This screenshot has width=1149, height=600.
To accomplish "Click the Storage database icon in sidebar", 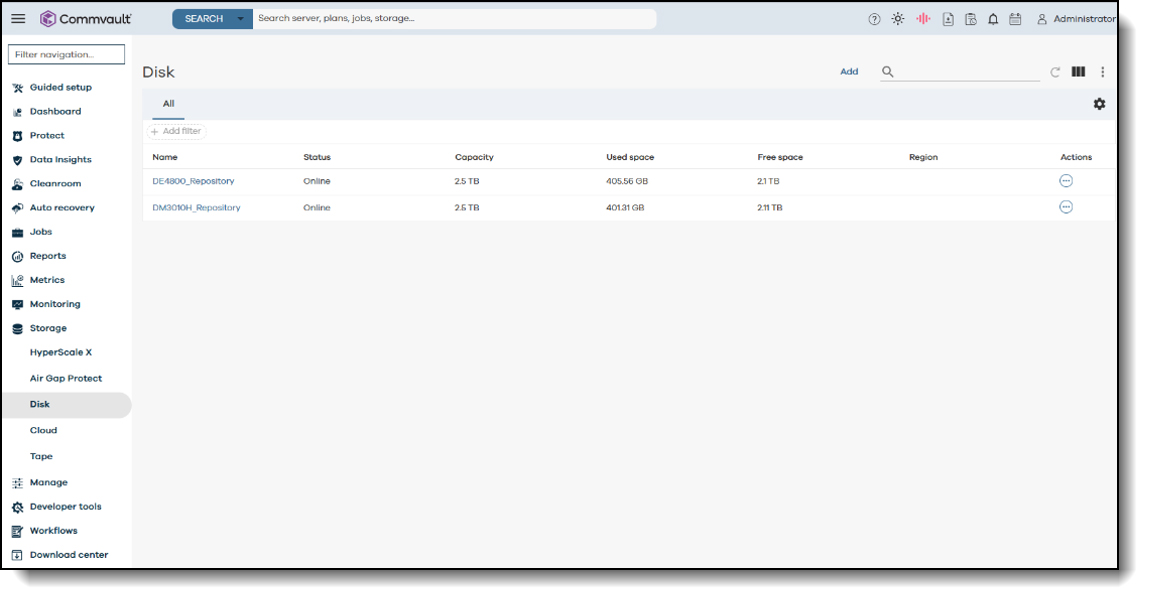I will (18, 329).
